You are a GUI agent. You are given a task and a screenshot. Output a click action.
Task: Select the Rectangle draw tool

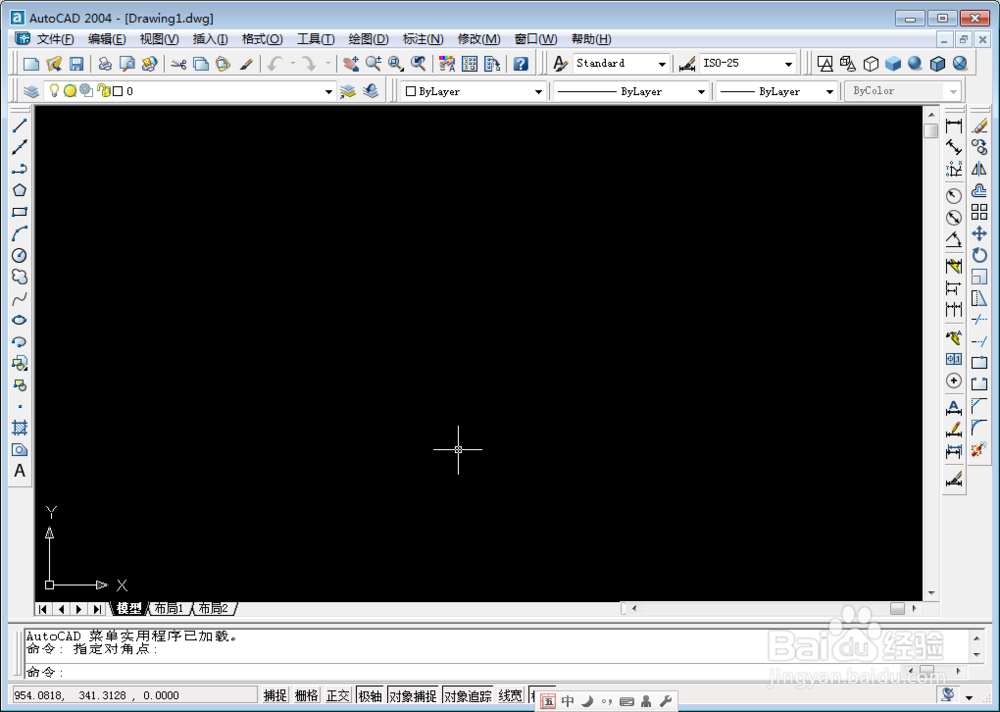(x=20, y=212)
